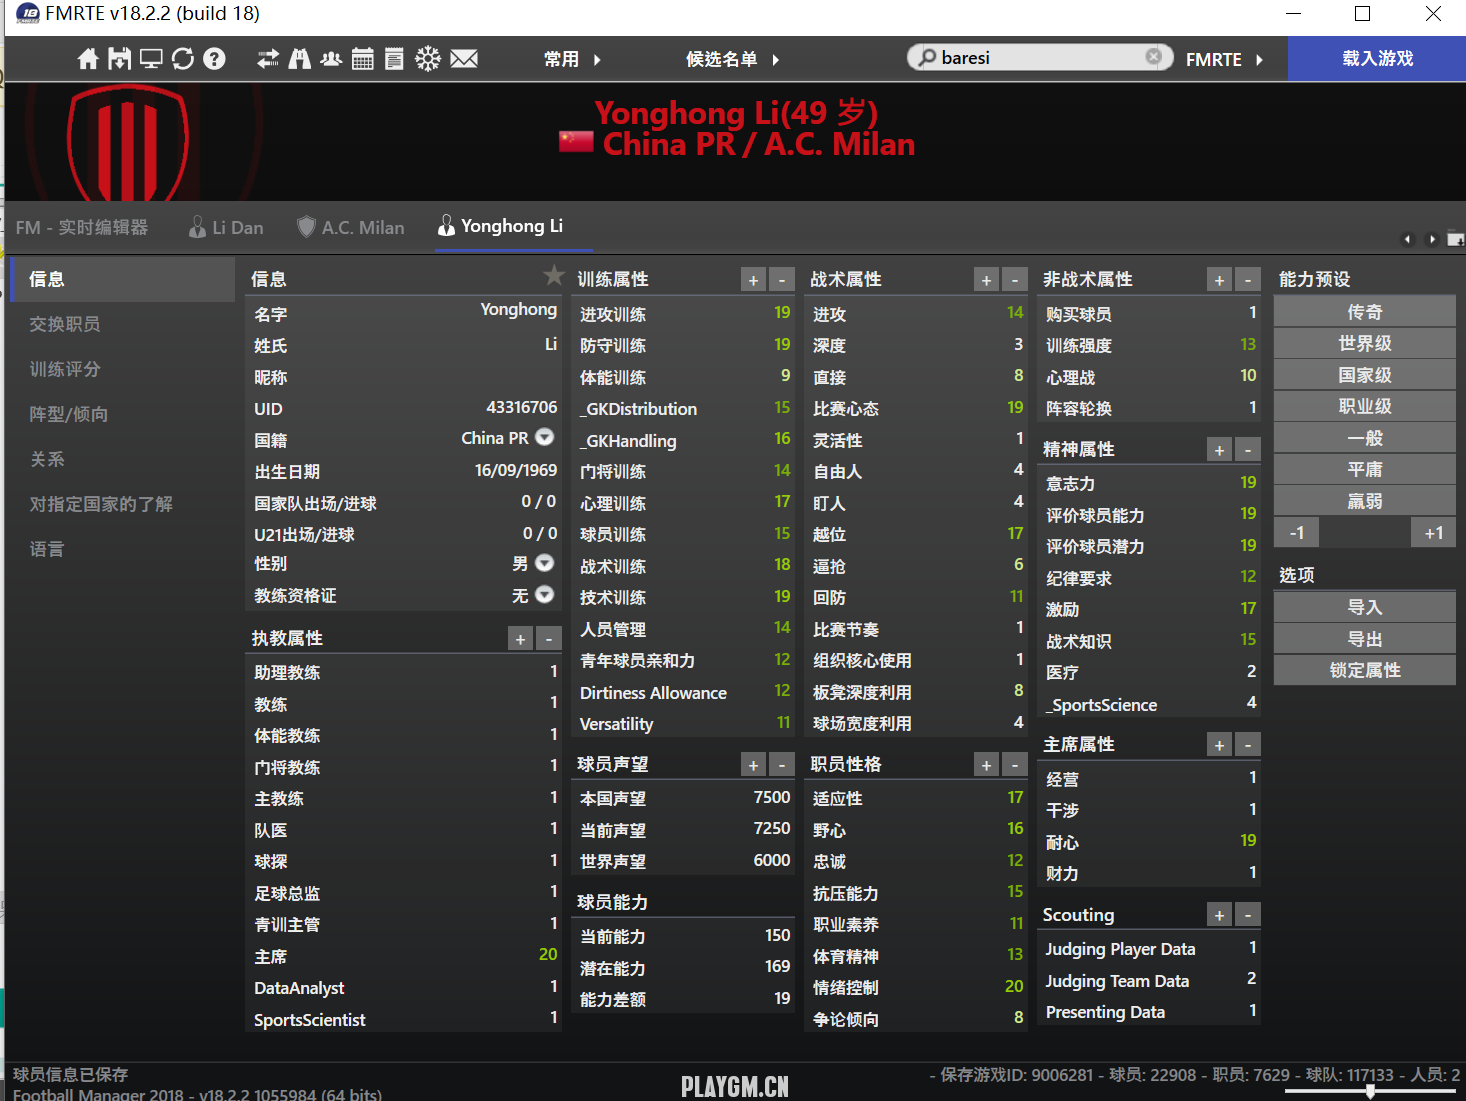This screenshot has height=1101, width=1466.
Task: Click the +1 ability button
Action: pyautogui.click(x=1434, y=533)
